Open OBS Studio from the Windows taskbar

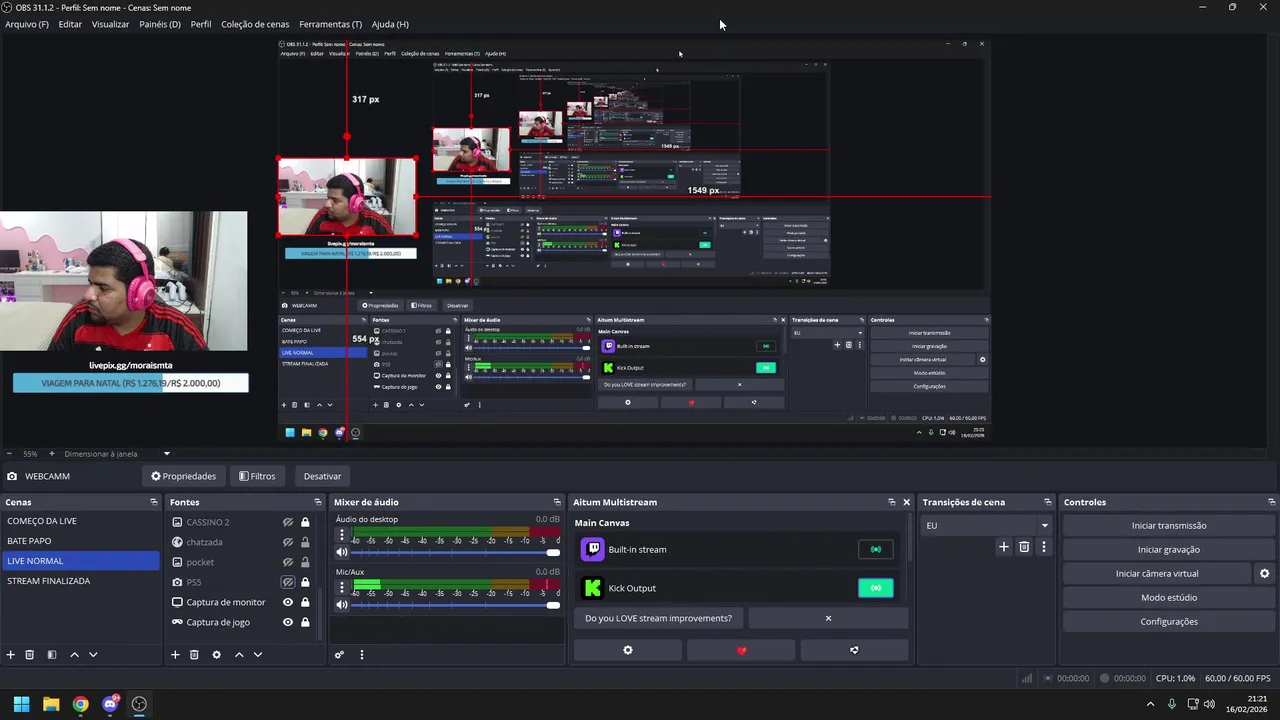[x=139, y=704]
